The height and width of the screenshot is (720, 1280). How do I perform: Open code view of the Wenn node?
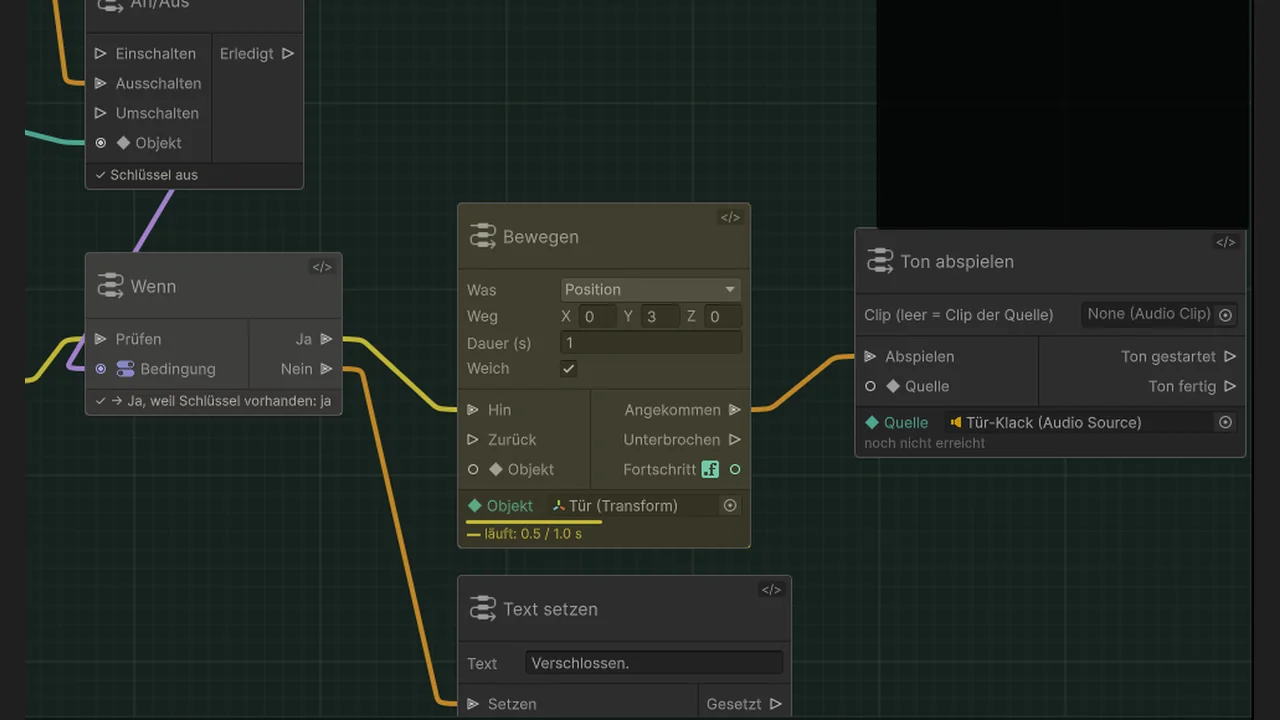pos(321,267)
